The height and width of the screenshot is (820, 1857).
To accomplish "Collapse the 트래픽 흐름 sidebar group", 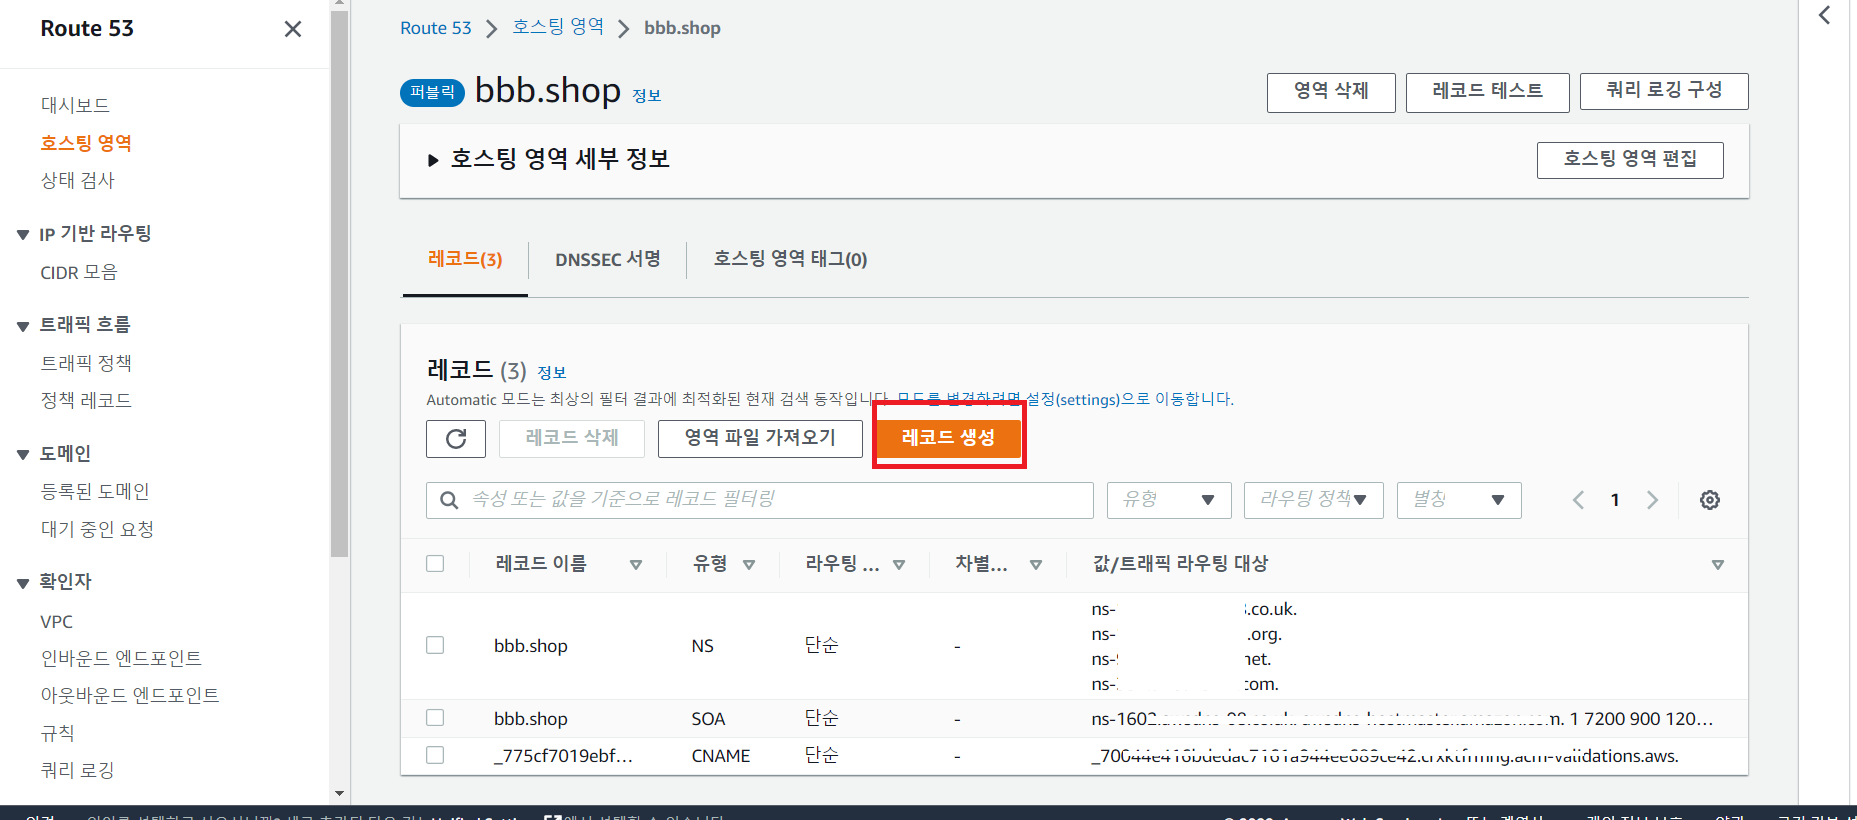I will 23,326.
